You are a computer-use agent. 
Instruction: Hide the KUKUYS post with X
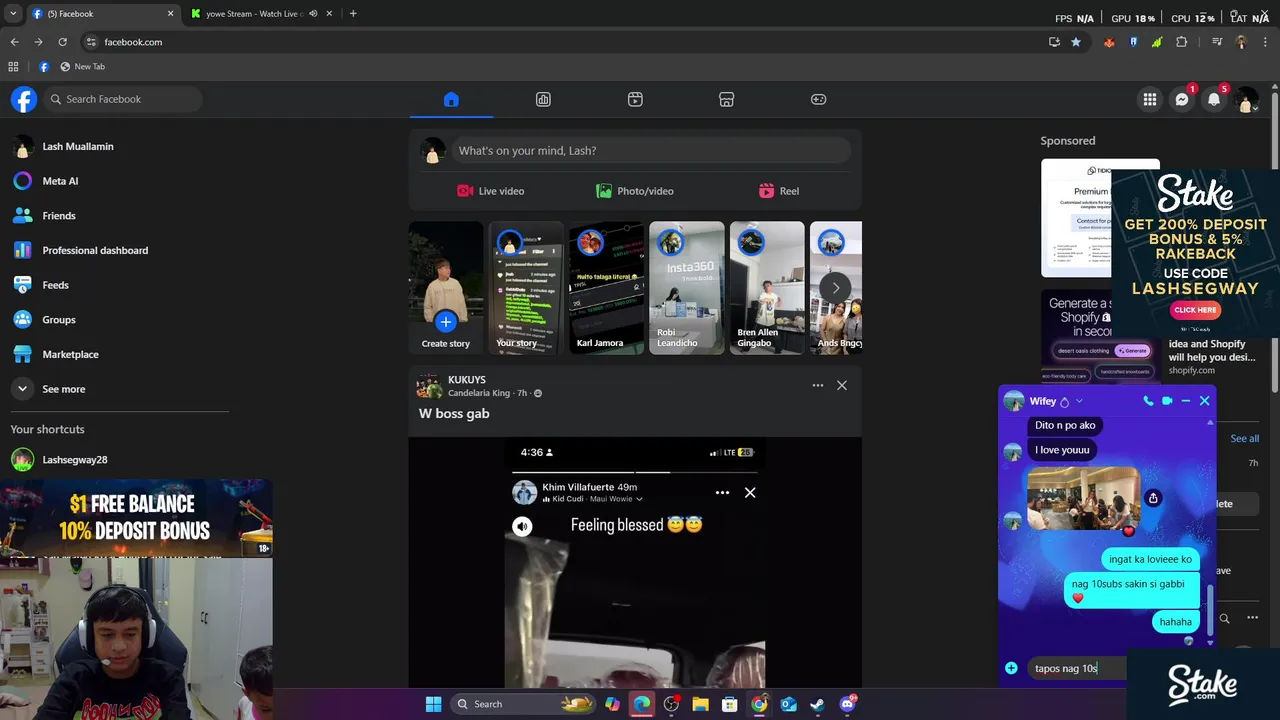[842, 385]
